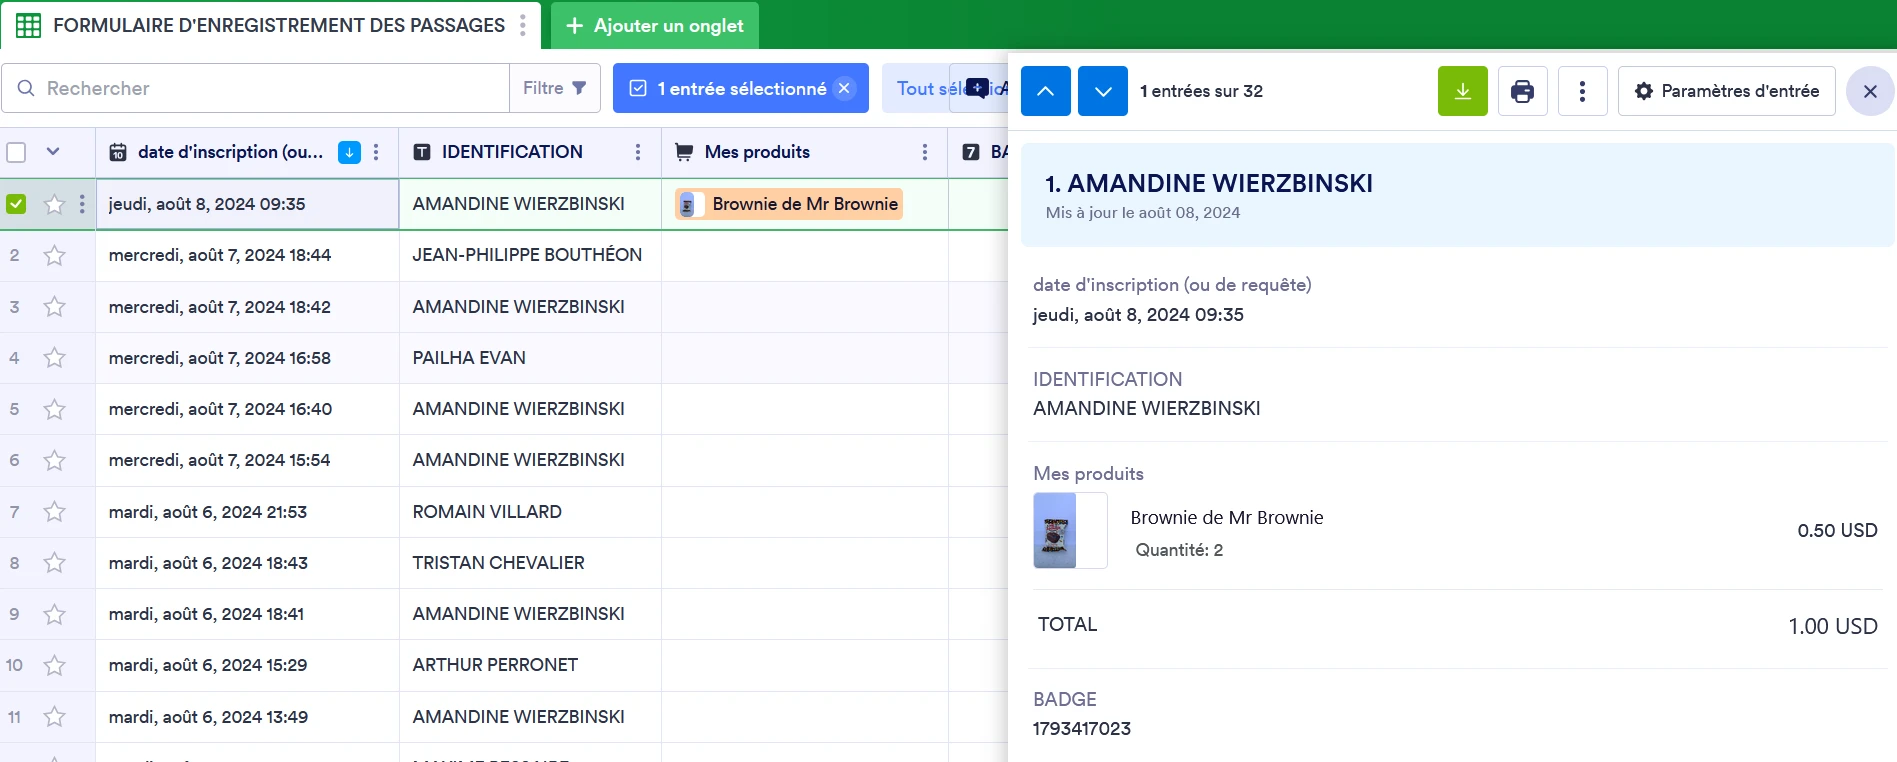The image size is (1897, 762).
Task: Star the row 6 entry at 15:54
Action: point(55,460)
